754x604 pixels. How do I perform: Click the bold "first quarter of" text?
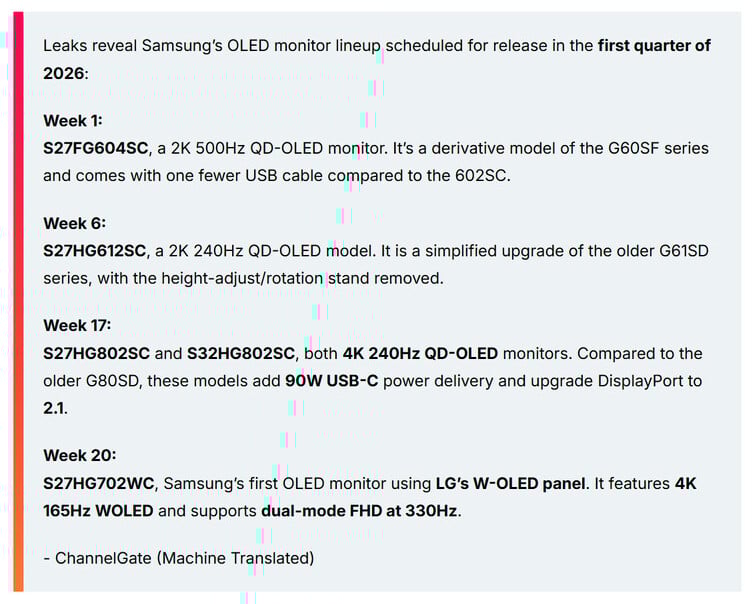(x=654, y=46)
